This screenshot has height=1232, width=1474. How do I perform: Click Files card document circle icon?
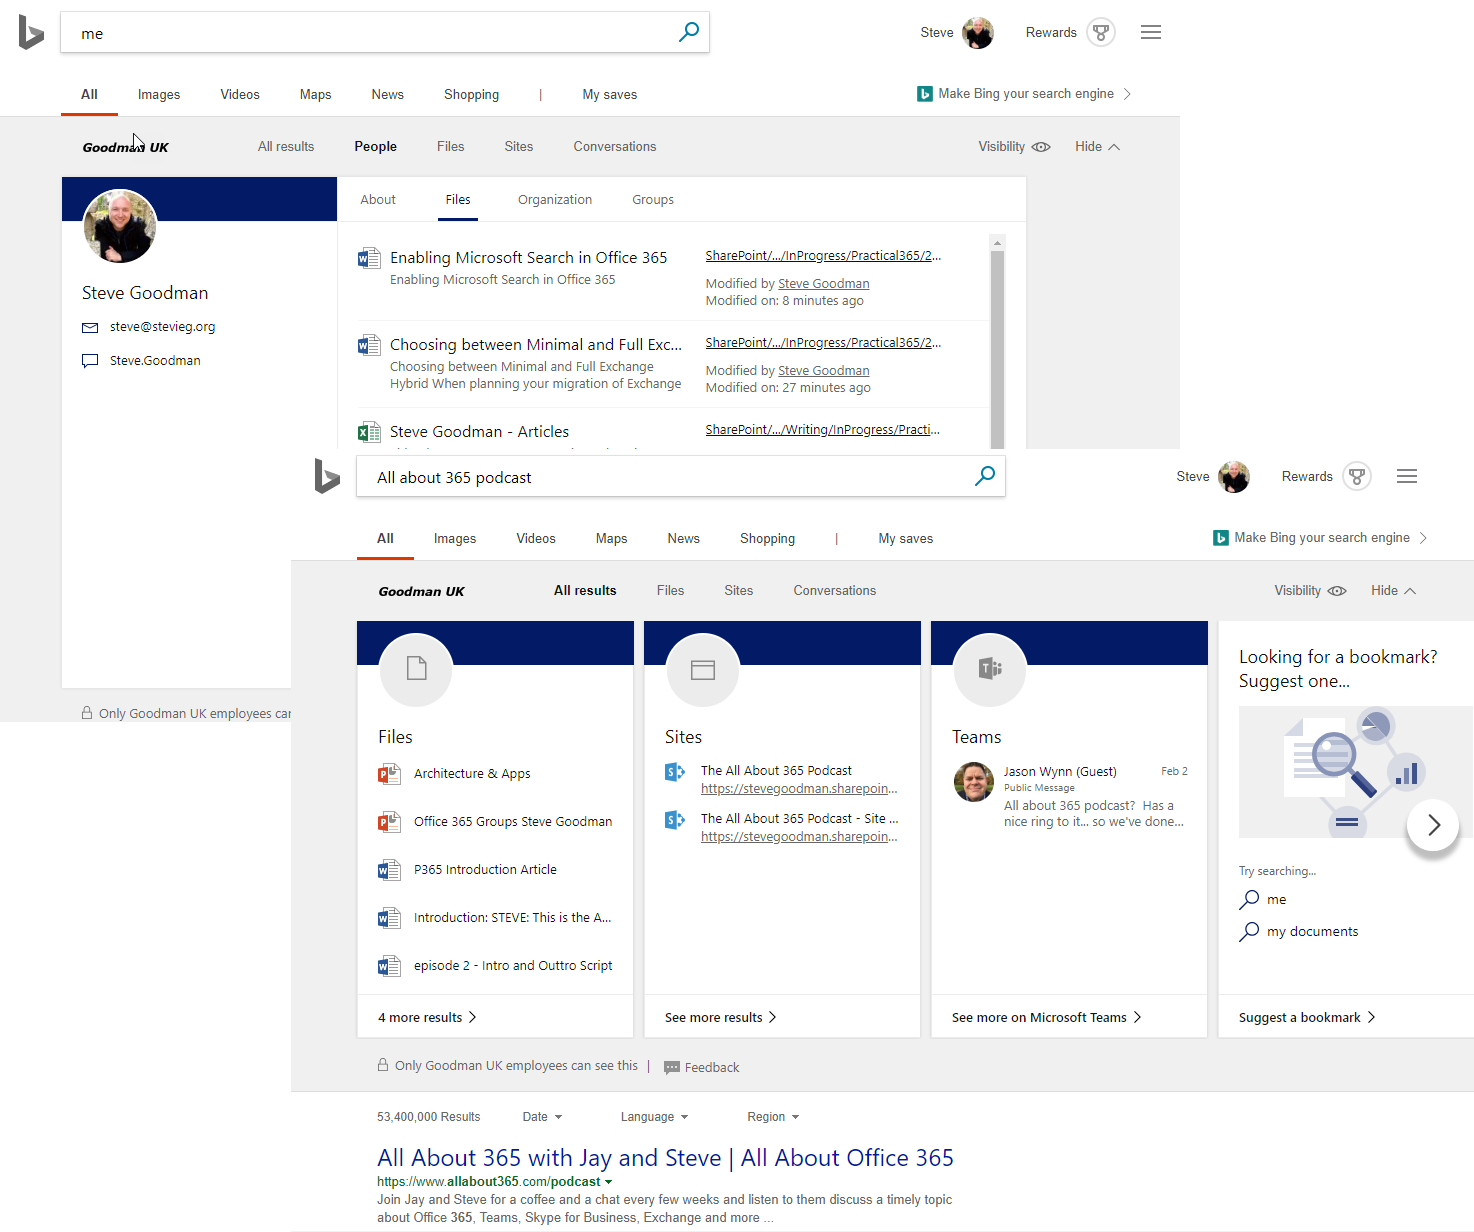[x=416, y=669]
